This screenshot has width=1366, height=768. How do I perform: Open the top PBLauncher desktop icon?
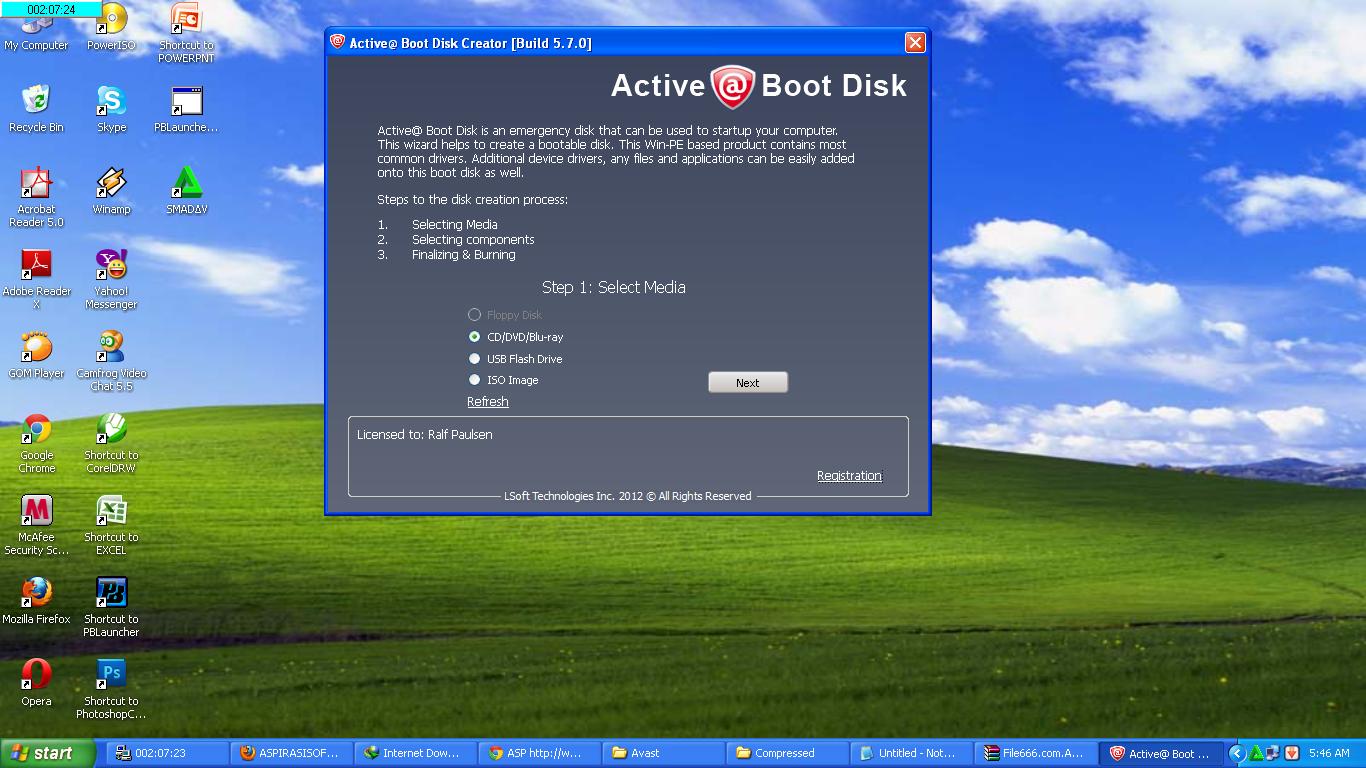pos(186,109)
